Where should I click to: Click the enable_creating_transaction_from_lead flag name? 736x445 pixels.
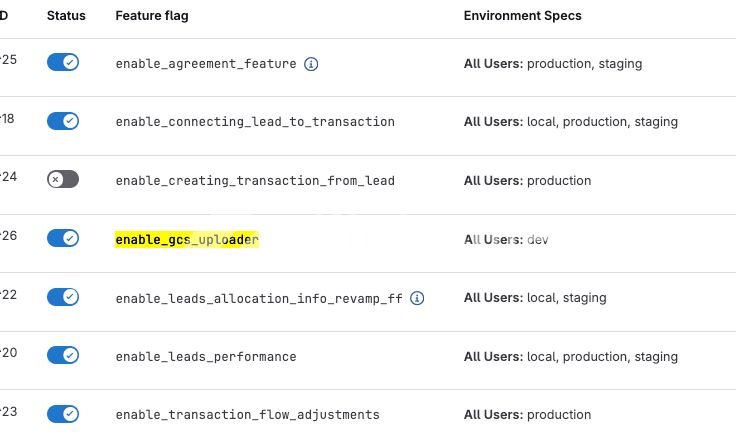[x=255, y=181]
